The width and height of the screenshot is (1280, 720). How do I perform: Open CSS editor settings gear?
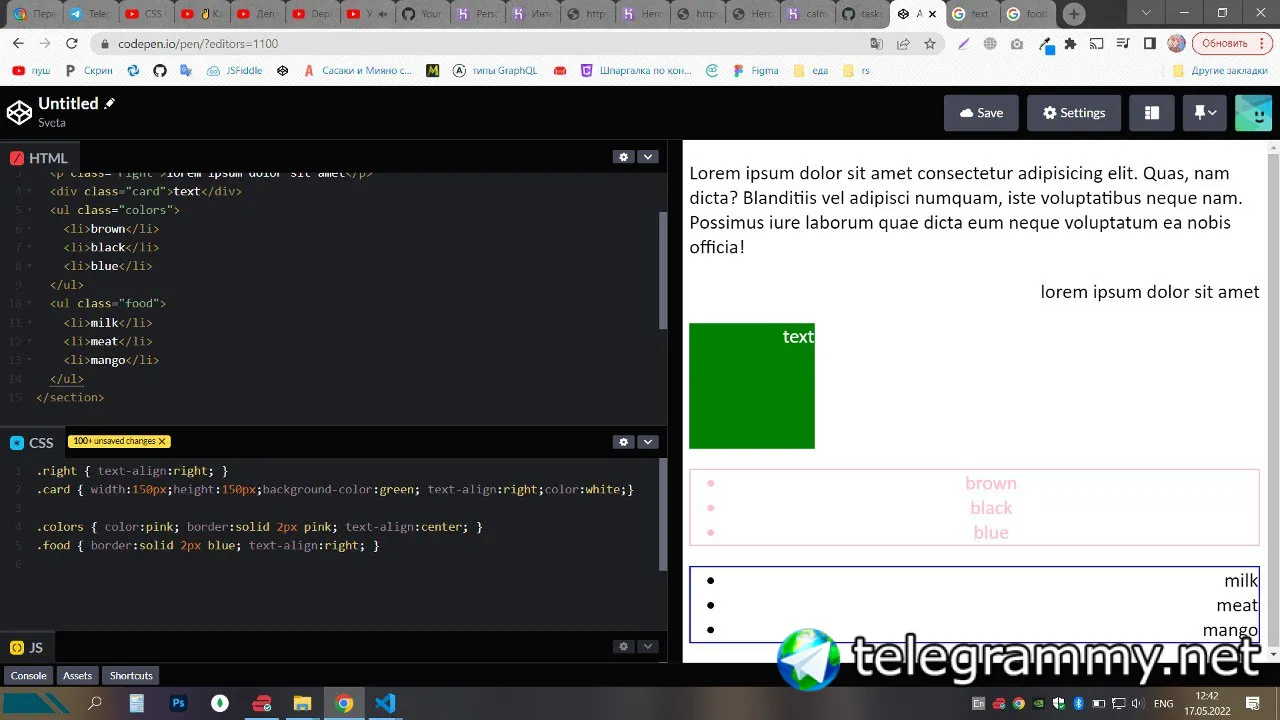tap(624, 442)
